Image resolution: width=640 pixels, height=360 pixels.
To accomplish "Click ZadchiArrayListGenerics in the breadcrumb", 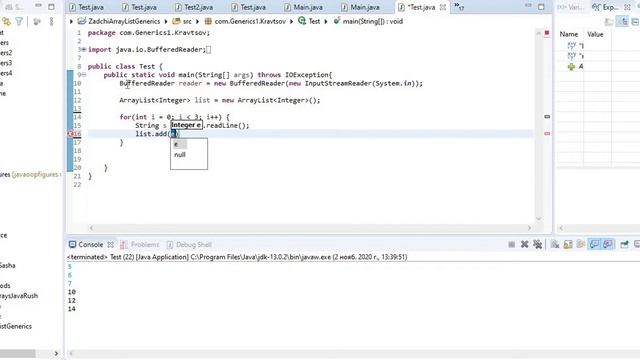I will (x=124, y=21).
